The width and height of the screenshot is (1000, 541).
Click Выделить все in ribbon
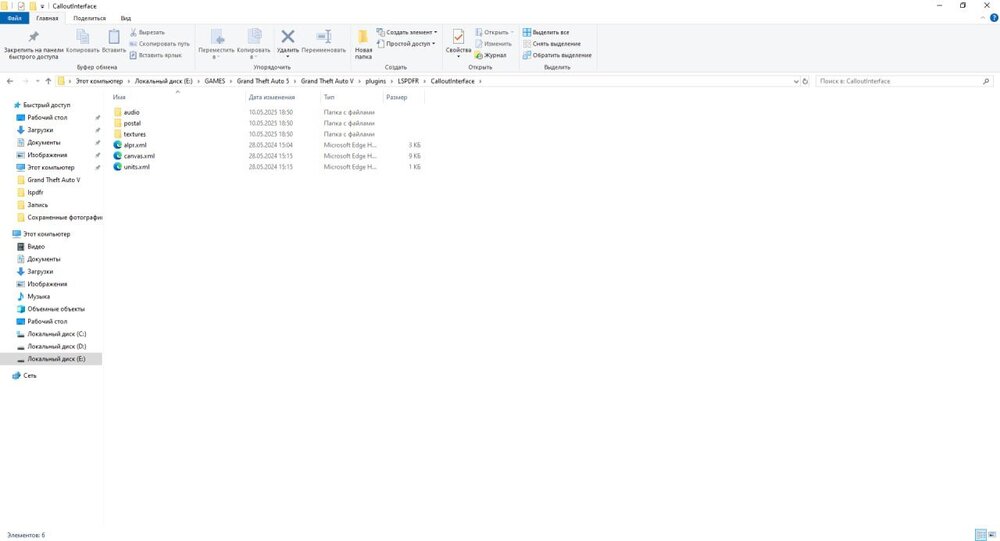pyautogui.click(x=546, y=32)
